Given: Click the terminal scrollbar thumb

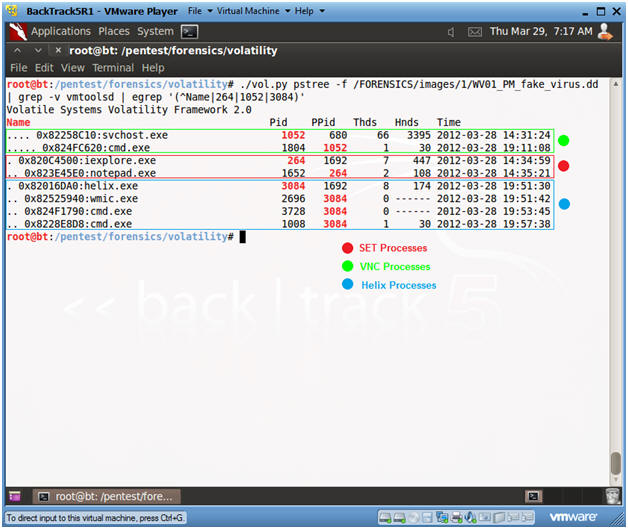Looking at the screenshot, I should click(x=616, y=463).
